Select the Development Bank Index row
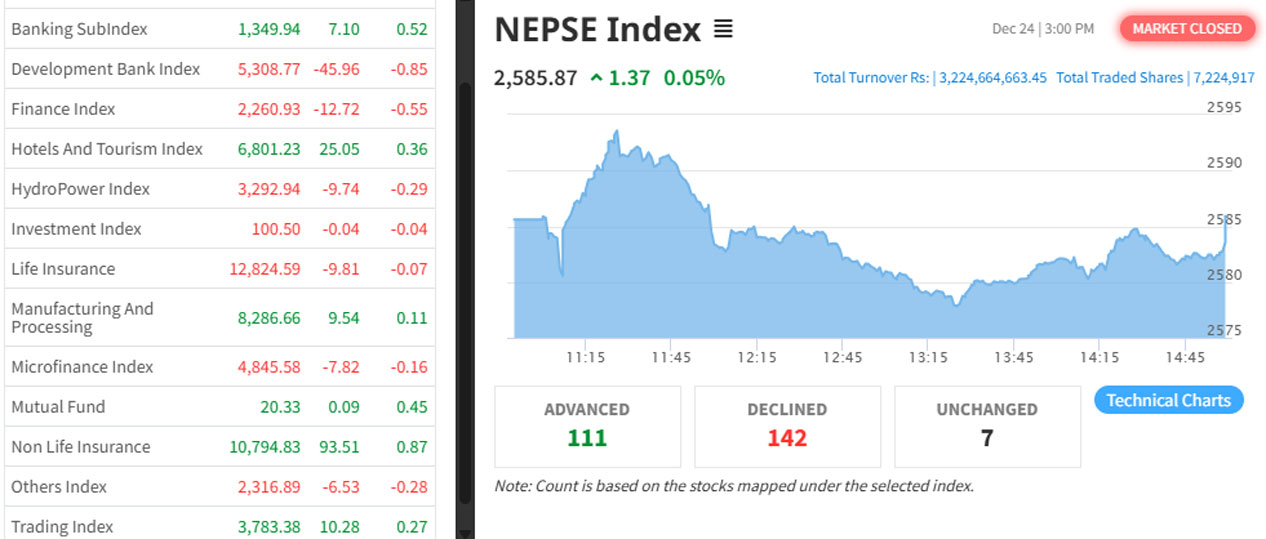 pos(105,69)
